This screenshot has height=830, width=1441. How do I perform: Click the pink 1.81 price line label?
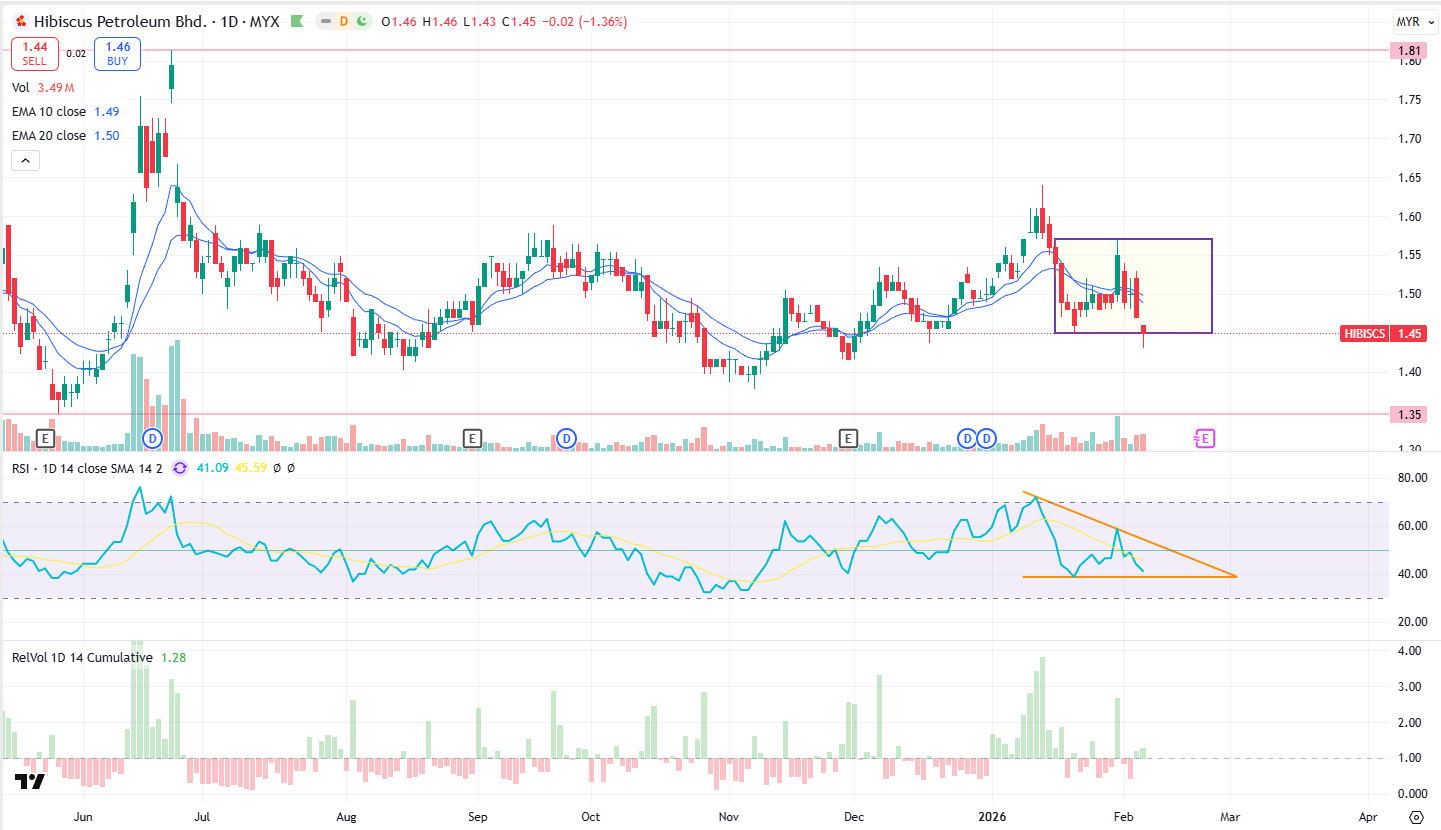tap(1411, 50)
